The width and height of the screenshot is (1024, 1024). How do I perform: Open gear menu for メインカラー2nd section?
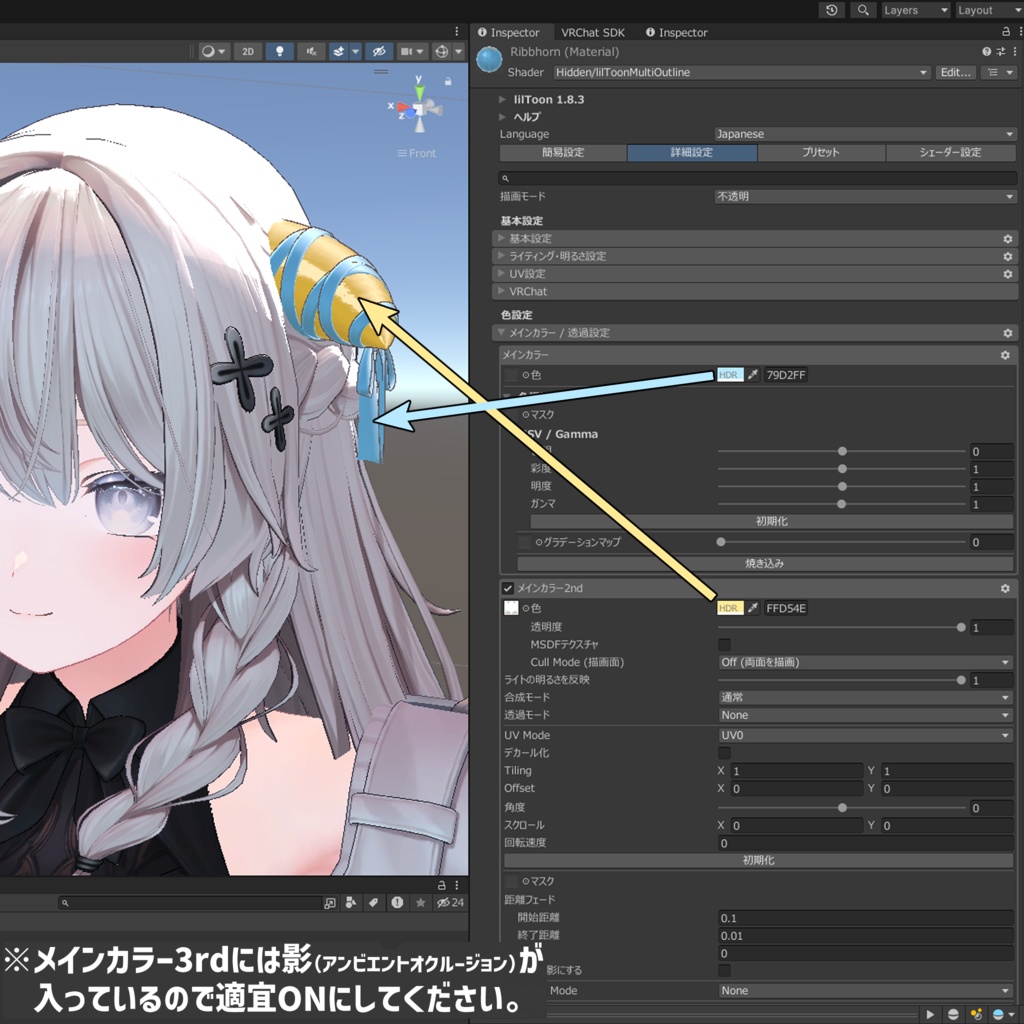[1004, 588]
